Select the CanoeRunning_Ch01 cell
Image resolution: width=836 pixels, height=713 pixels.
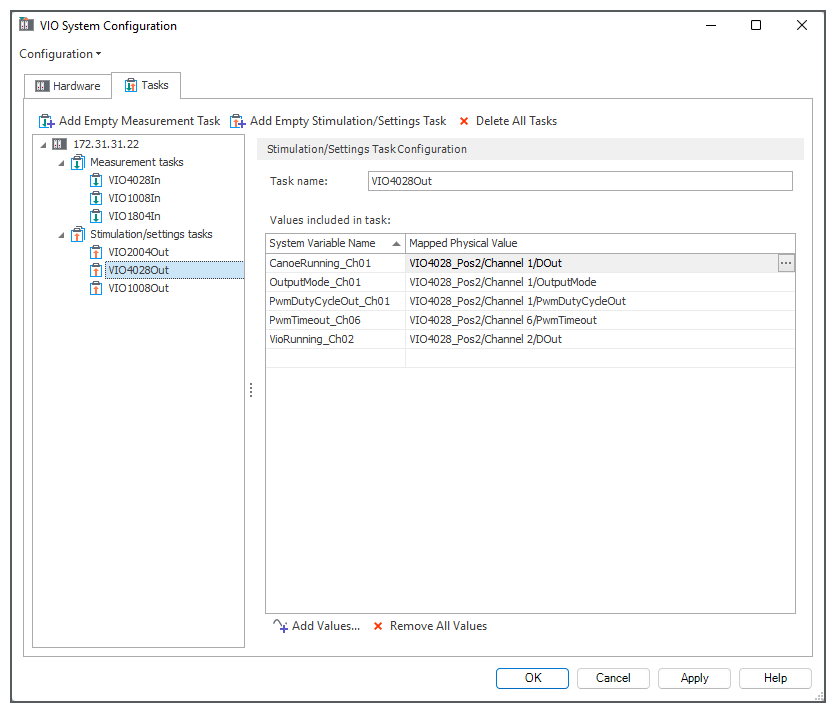click(335, 263)
